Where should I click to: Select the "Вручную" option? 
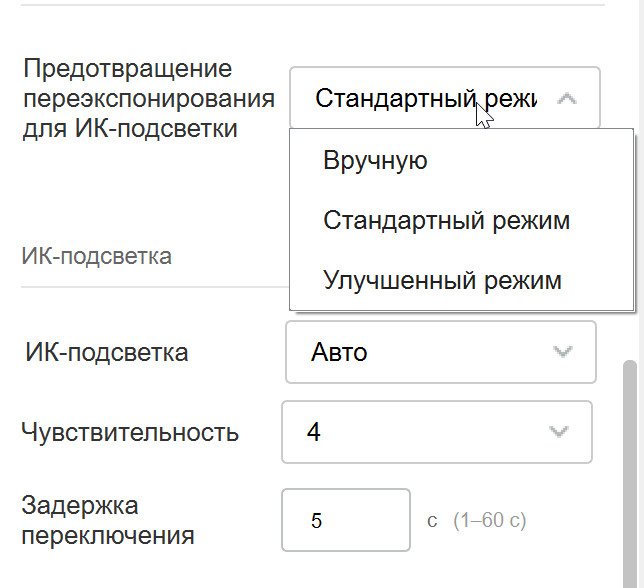(375, 160)
